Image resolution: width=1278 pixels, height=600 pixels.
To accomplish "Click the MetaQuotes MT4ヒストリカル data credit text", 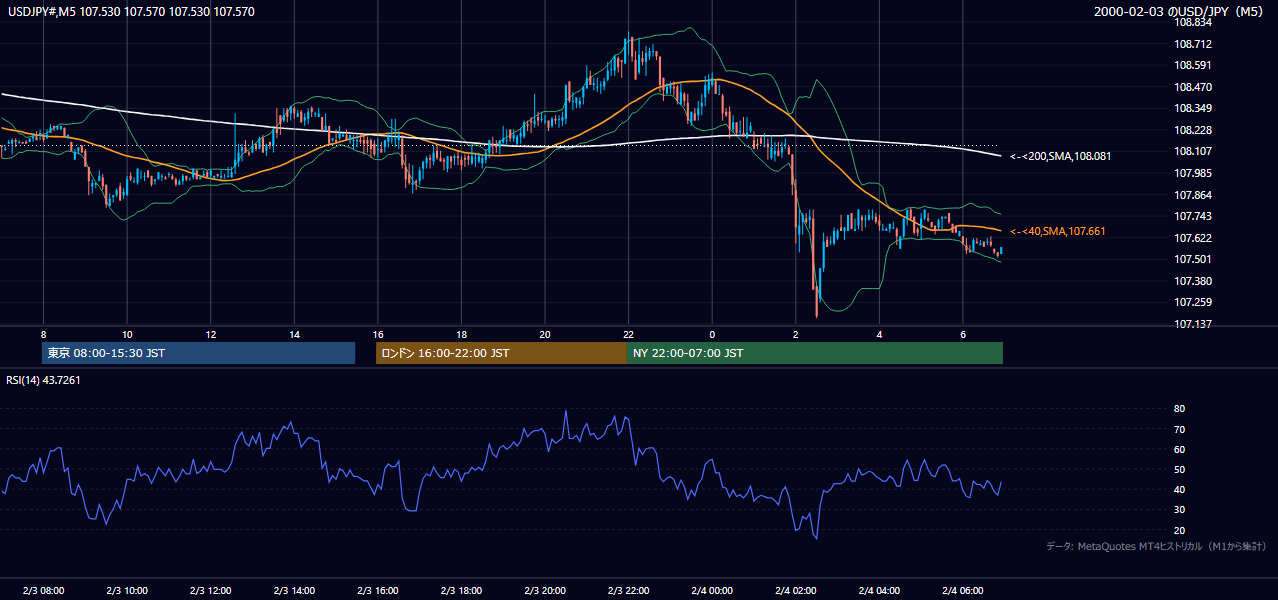I will coord(1156,546).
